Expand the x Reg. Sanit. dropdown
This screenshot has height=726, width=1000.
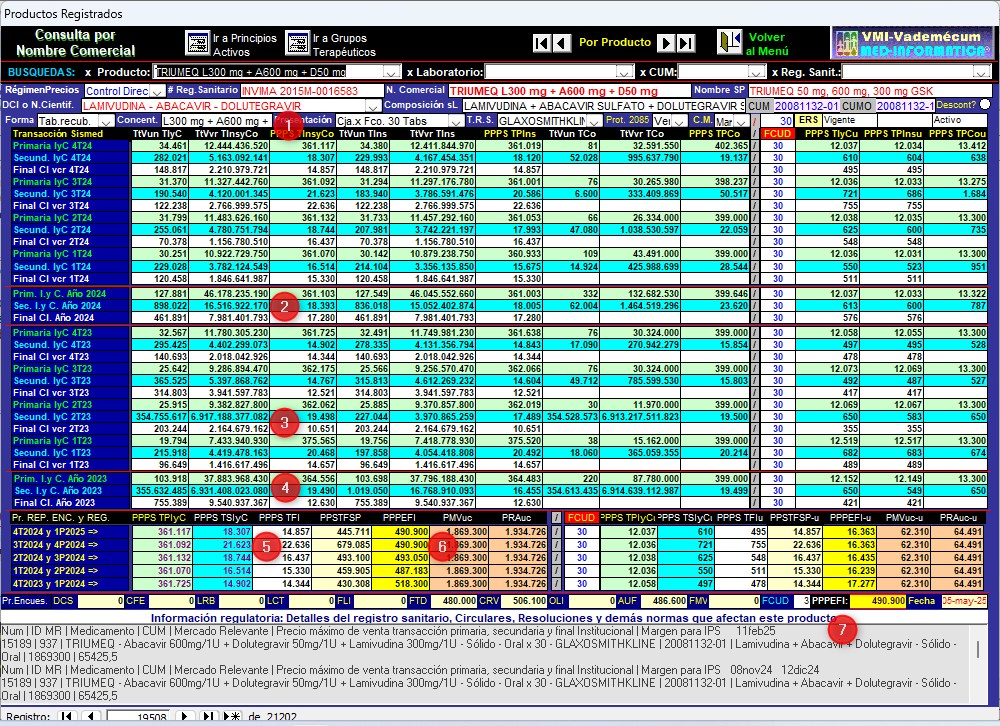(x=986, y=72)
